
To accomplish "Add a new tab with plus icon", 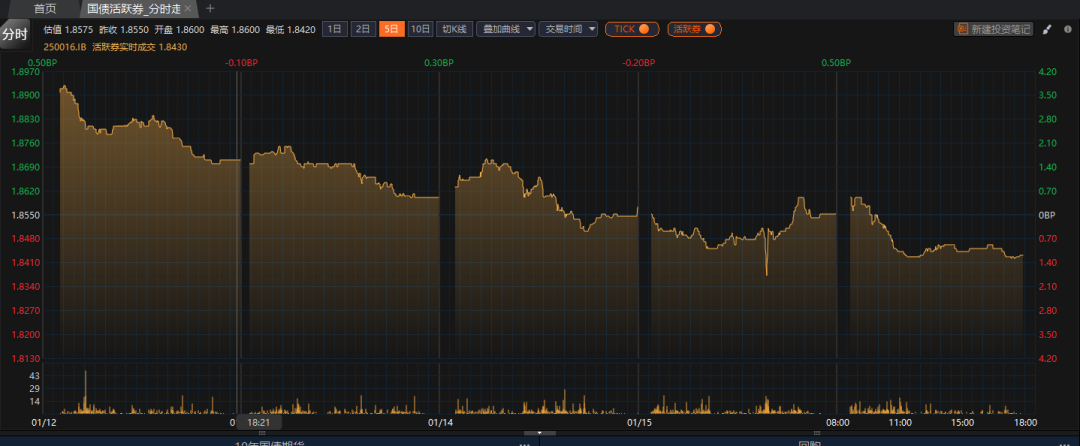I will pyautogui.click(x=209, y=8).
